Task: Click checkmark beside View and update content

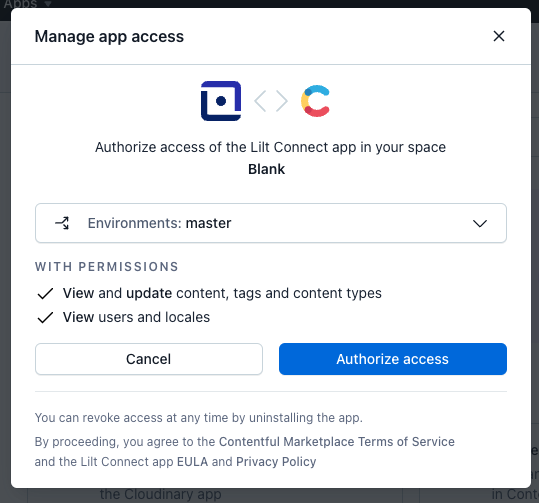Action: (45, 294)
